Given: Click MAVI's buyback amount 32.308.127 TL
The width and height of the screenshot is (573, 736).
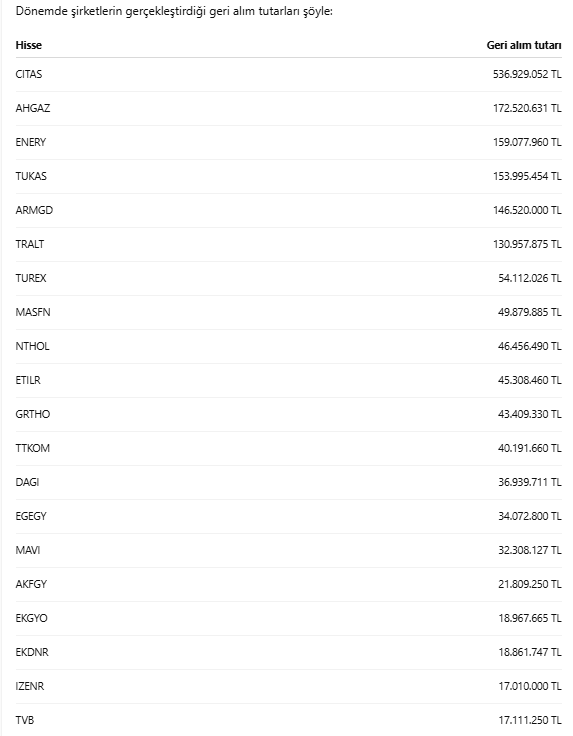Looking at the screenshot, I should (529, 550).
